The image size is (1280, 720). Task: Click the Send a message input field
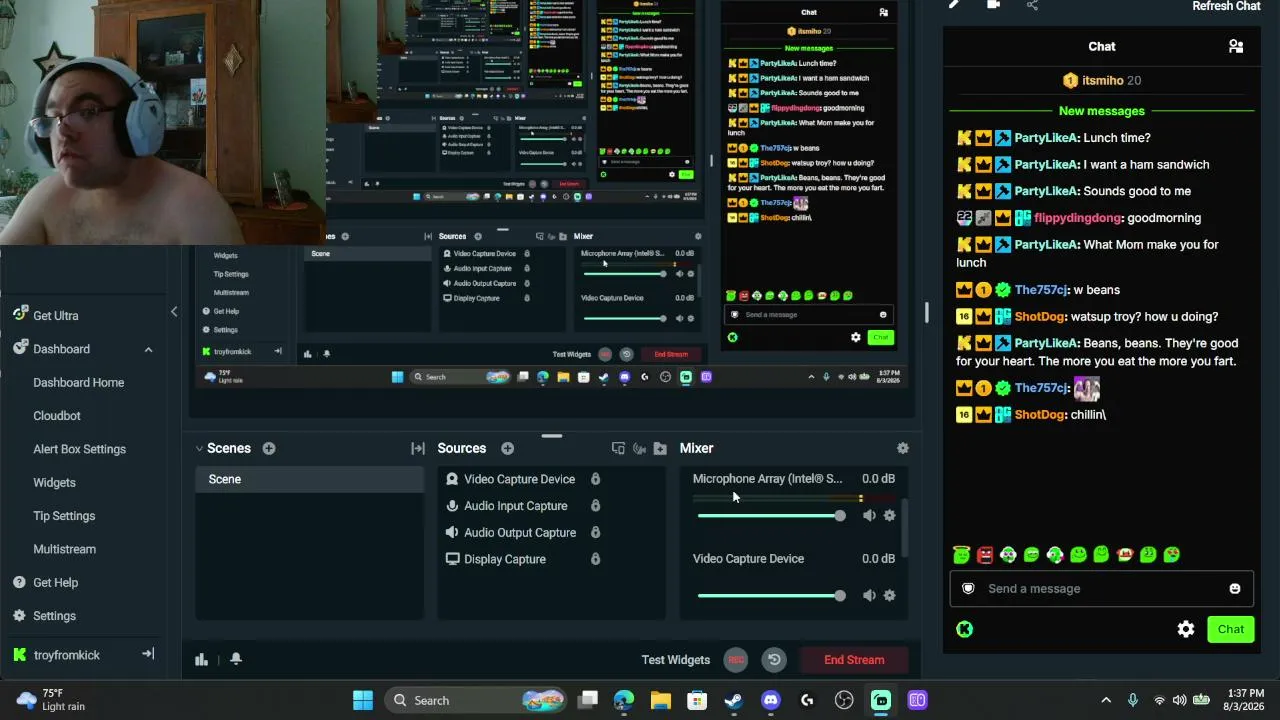(1100, 588)
